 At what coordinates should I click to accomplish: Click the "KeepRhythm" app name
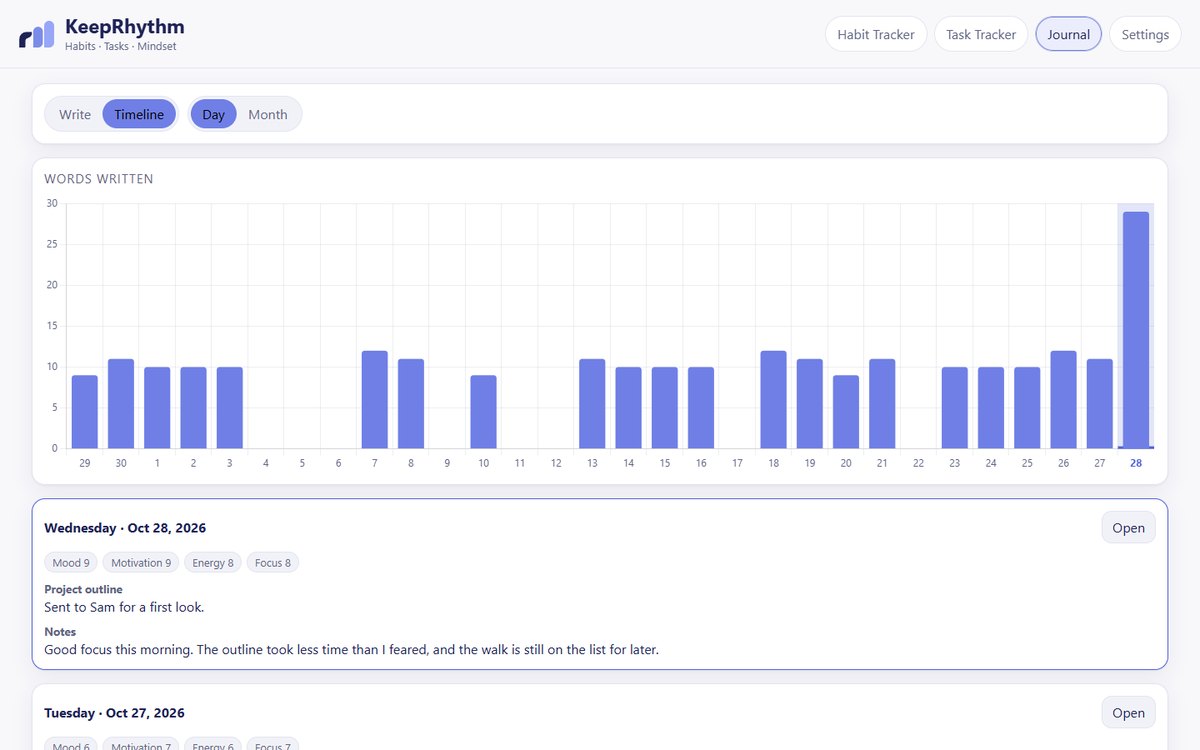125,27
